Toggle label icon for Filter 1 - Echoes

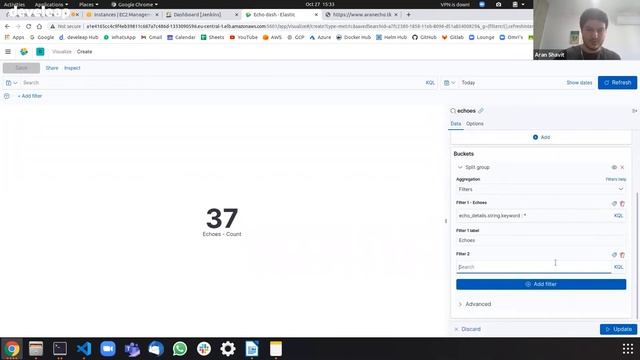(614, 203)
